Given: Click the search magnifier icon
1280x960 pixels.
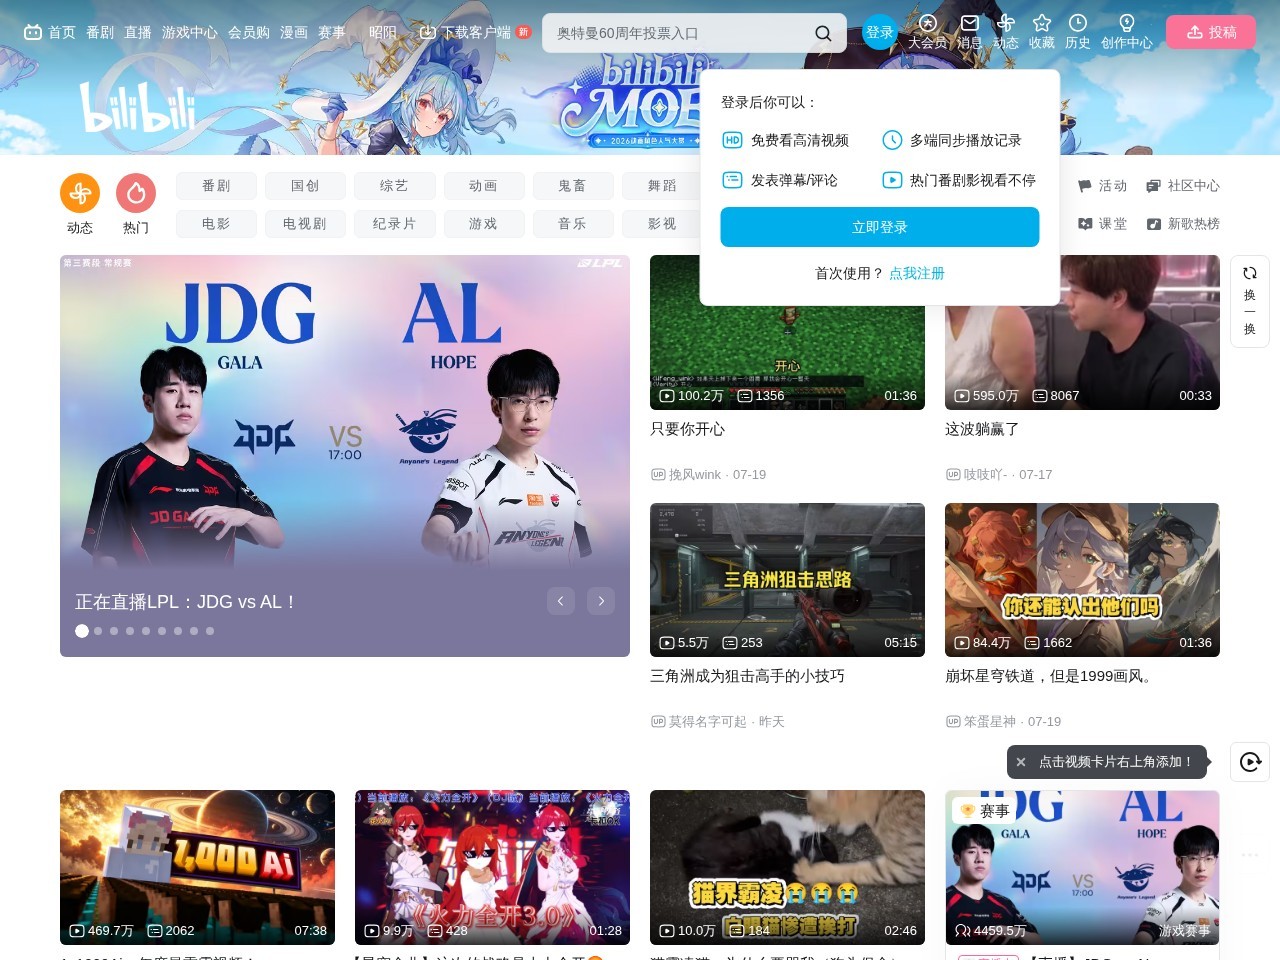Looking at the screenshot, I should (823, 33).
